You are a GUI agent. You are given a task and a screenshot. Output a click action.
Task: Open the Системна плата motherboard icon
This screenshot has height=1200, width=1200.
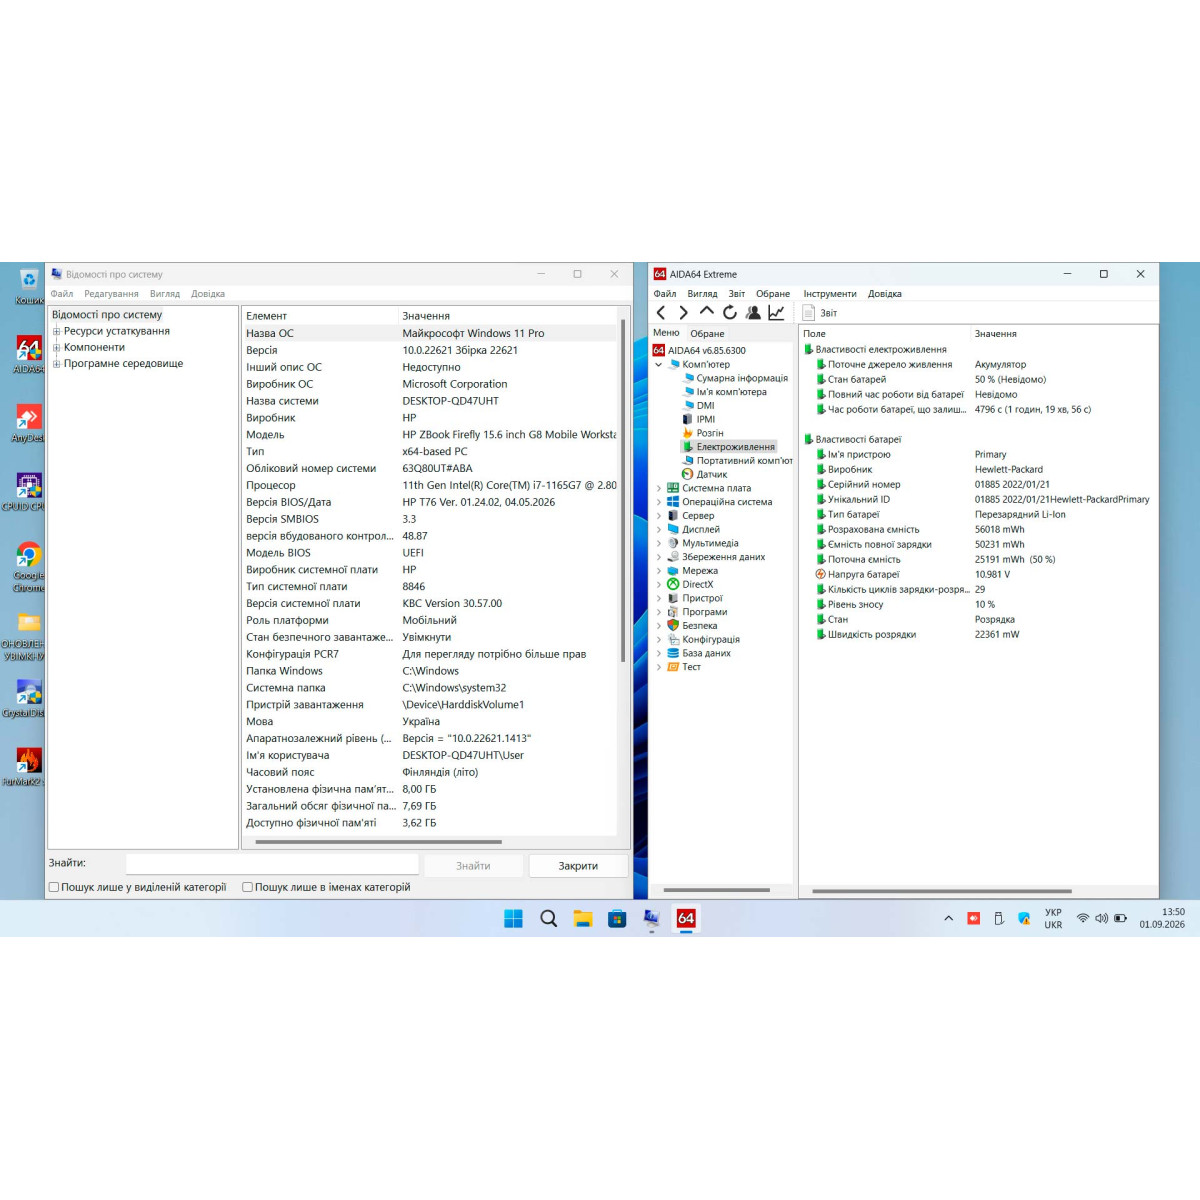tap(673, 489)
